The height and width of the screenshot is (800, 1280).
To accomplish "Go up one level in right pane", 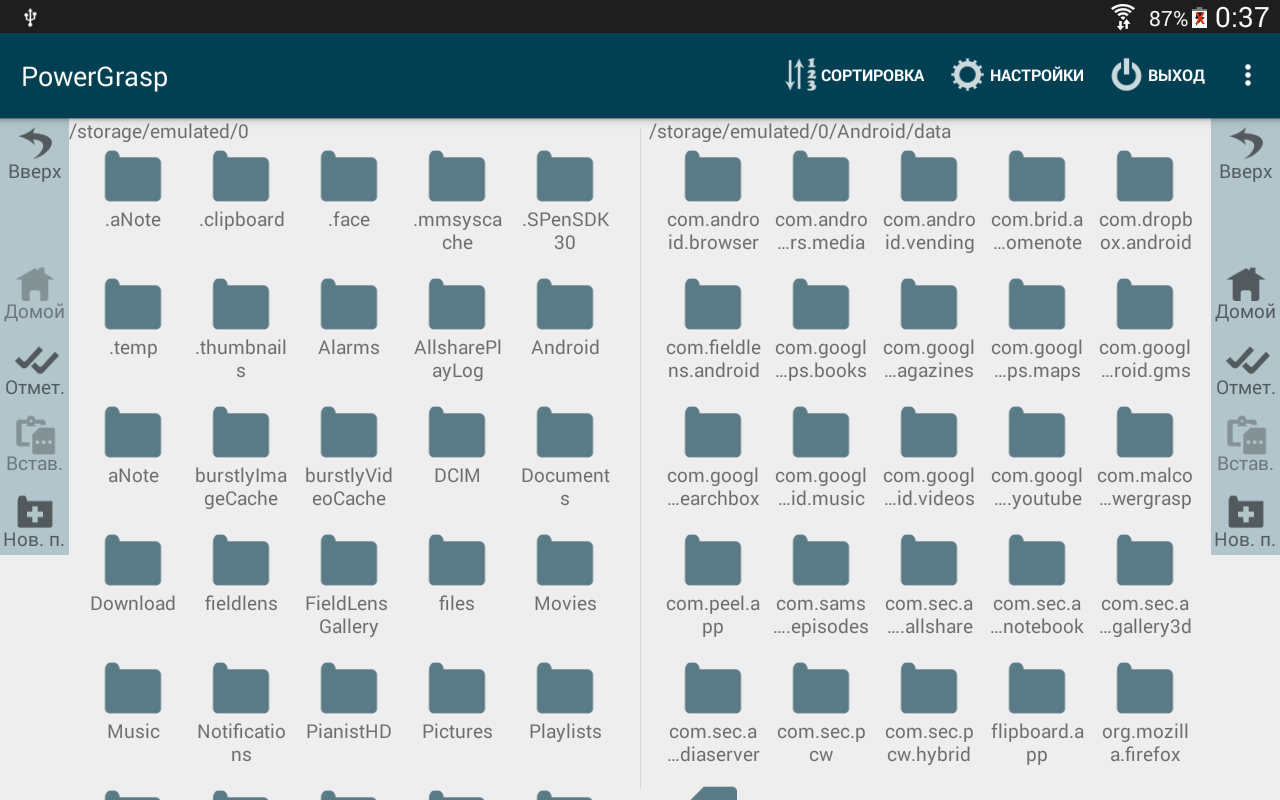I will coord(1245,153).
